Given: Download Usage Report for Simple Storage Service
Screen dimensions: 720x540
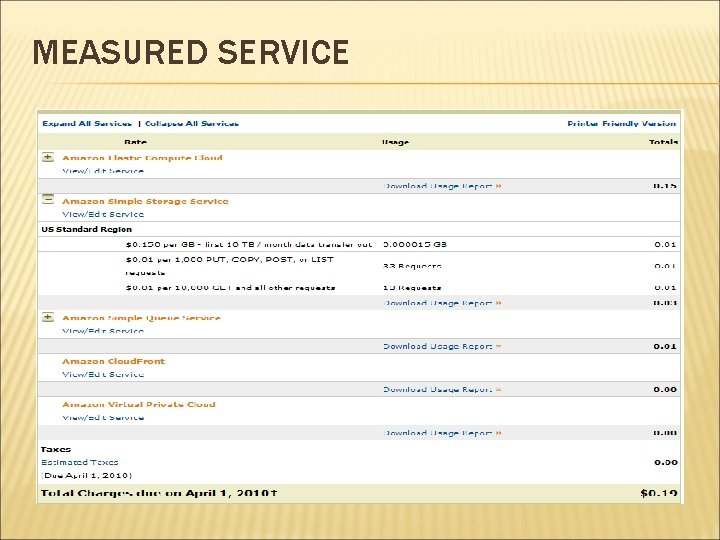Looking at the screenshot, I should [443, 303].
